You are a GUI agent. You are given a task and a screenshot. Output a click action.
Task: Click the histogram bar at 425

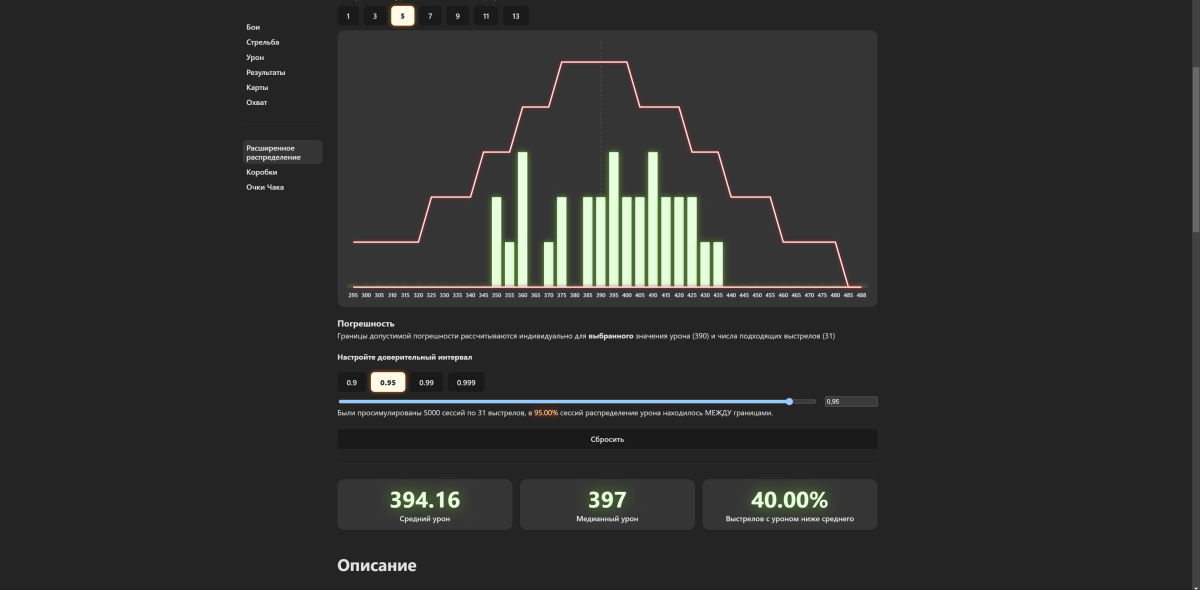pos(692,241)
